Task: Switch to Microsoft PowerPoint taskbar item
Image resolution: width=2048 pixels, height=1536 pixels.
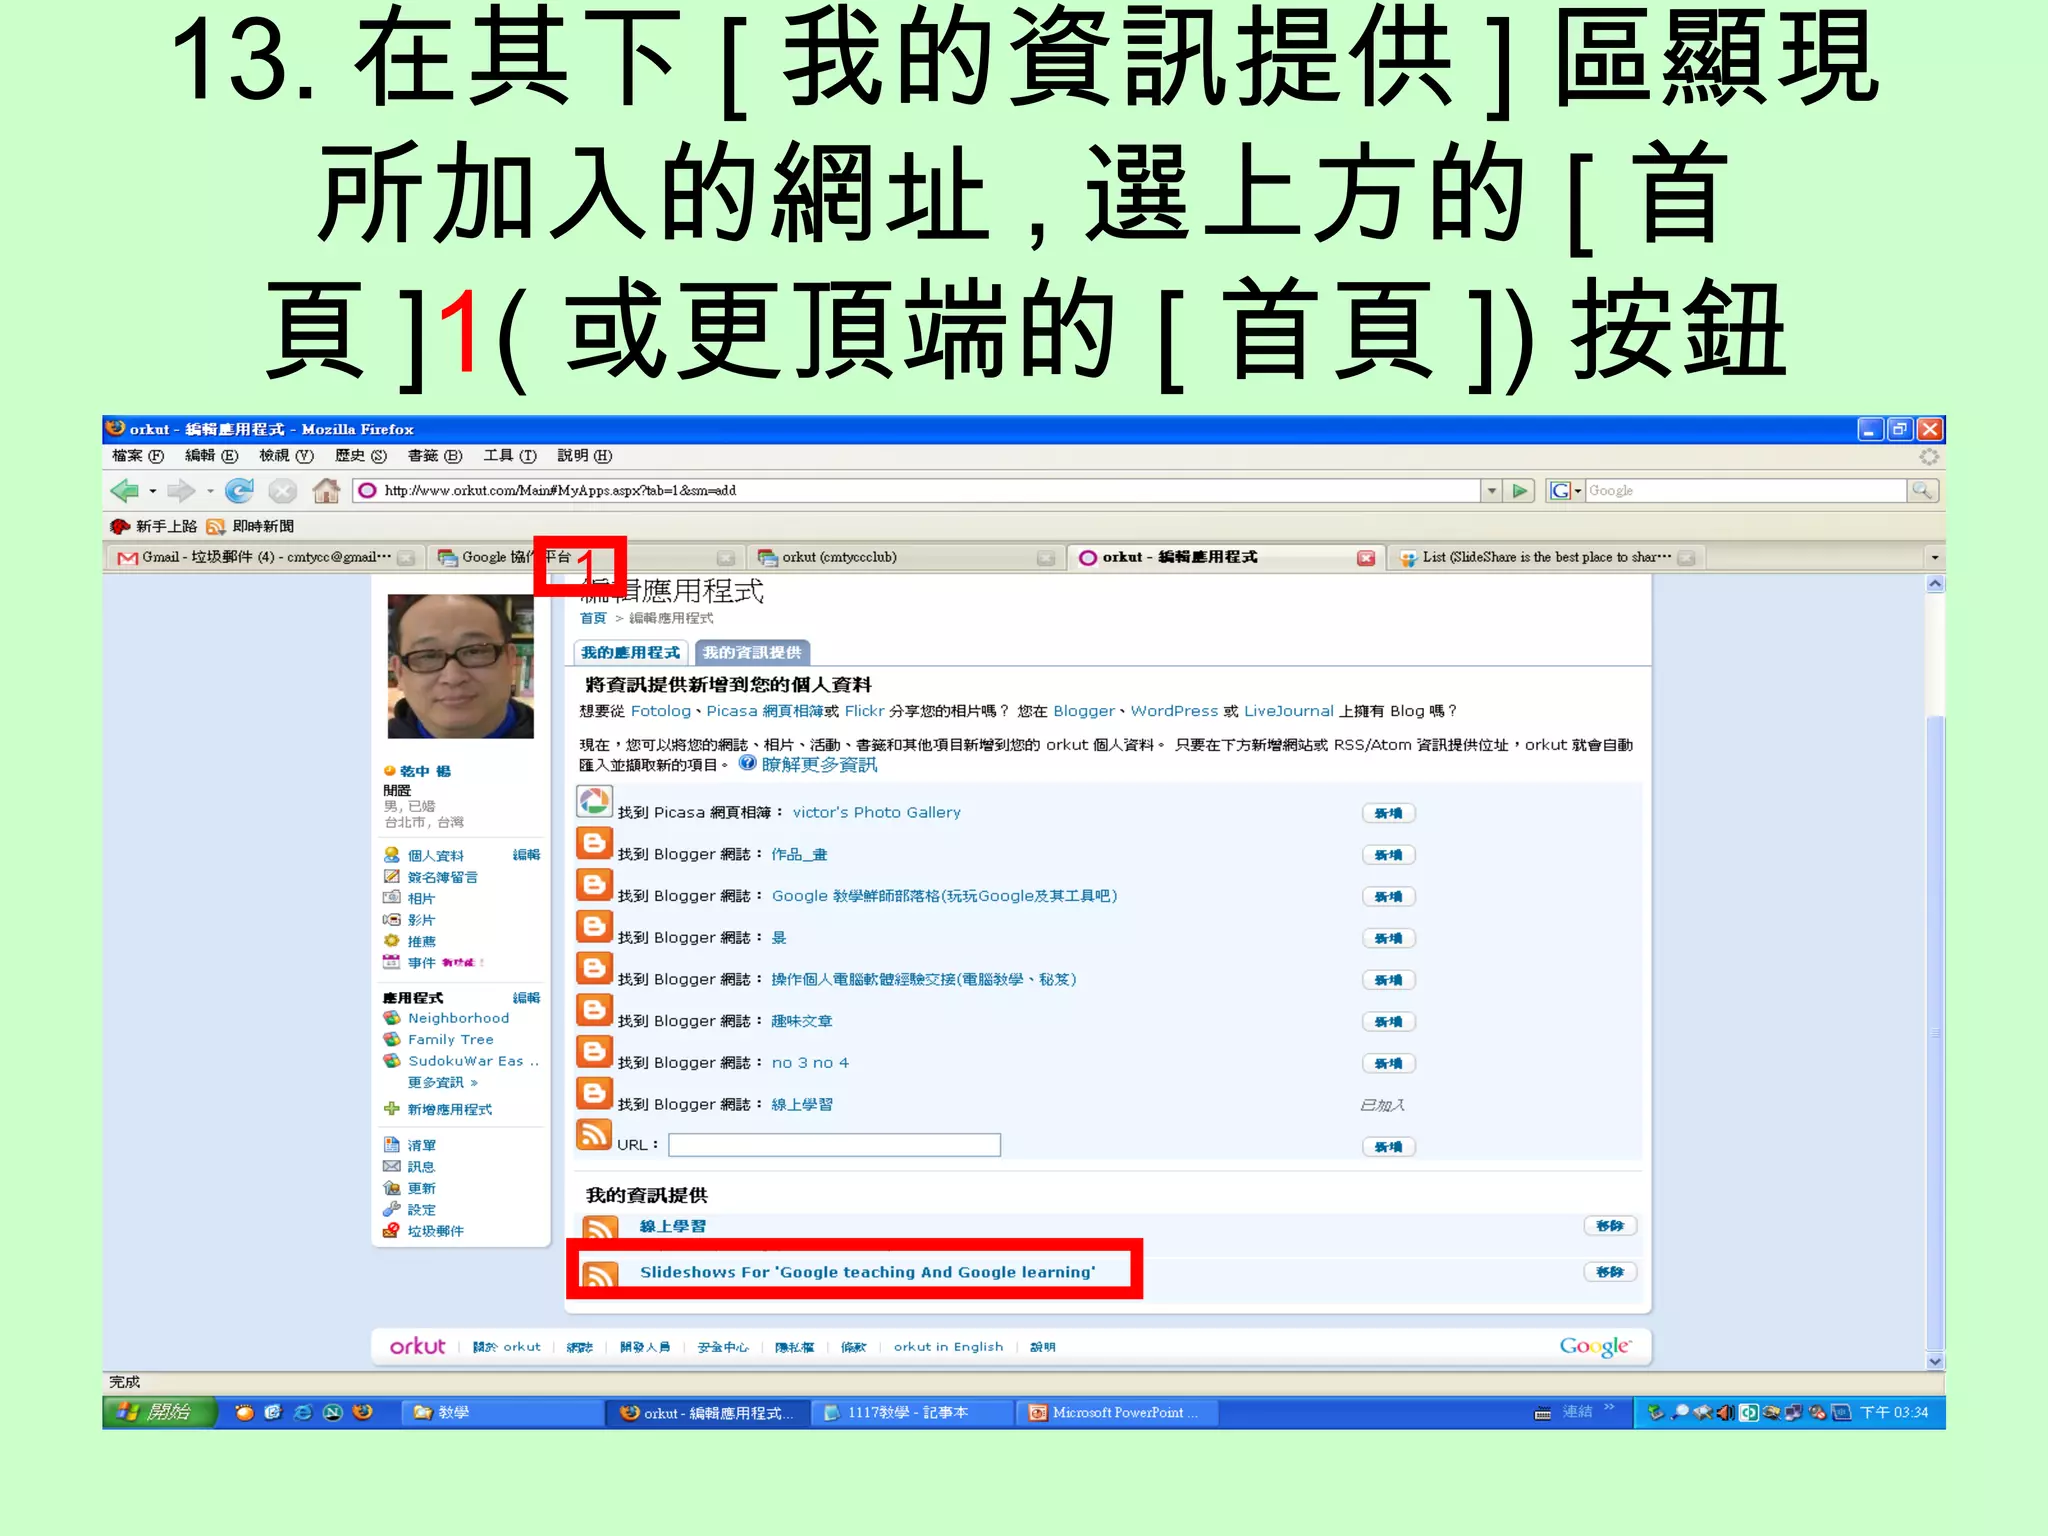Action: point(1118,1413)
